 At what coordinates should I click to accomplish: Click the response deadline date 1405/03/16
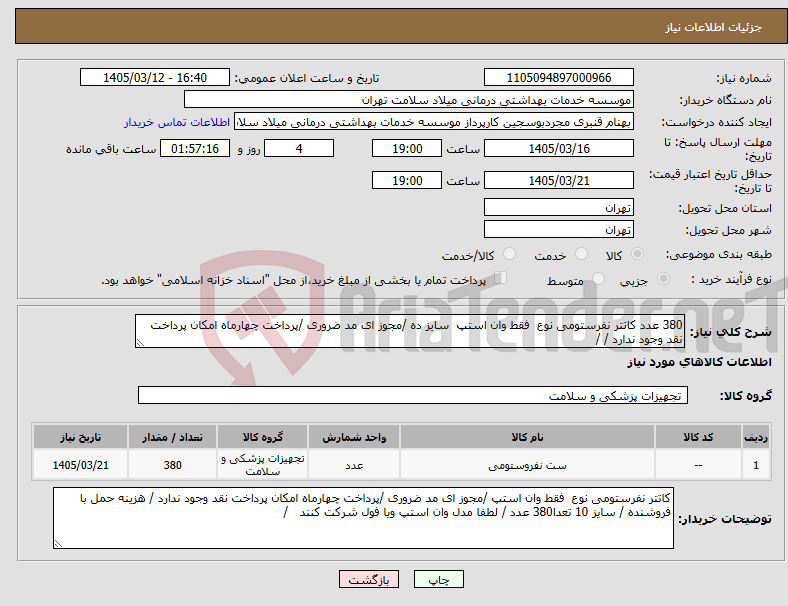[x=559, y=148]
